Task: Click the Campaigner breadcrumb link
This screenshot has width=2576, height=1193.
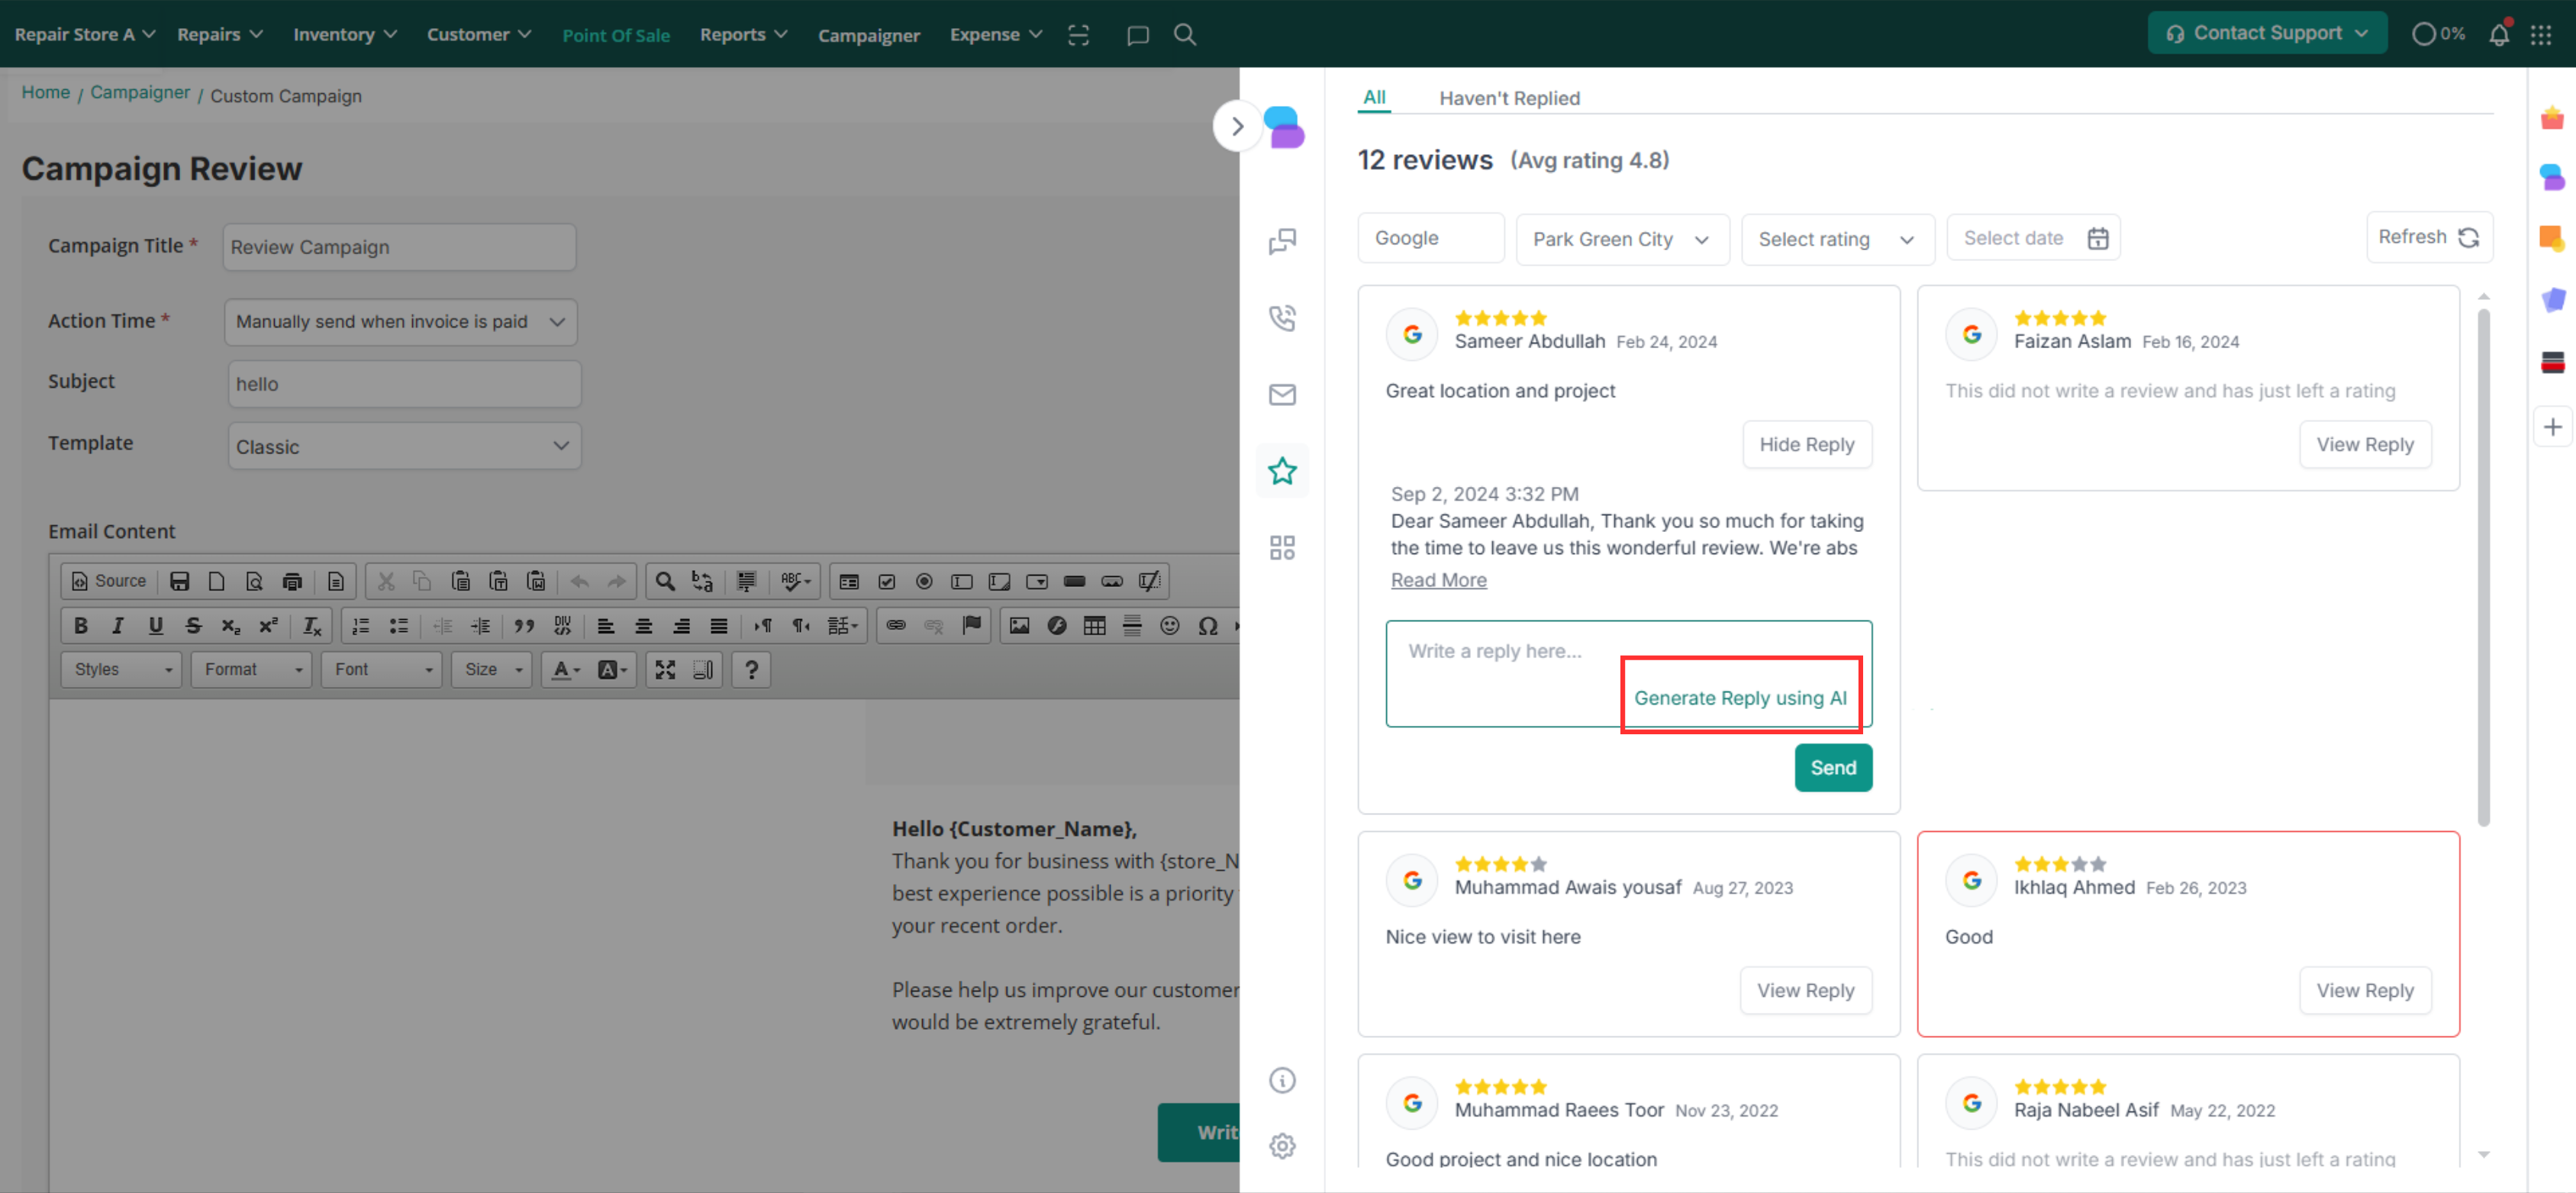Action: pos(140,92)
